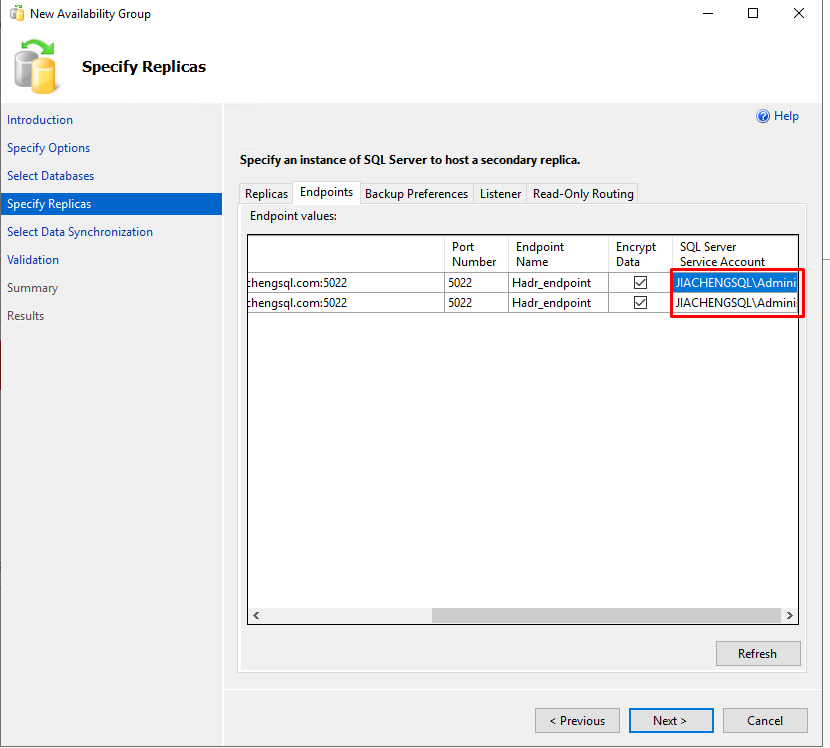Switch to the Replicas tab
Screen dimensions: 830x748
(x=266, y=194)
